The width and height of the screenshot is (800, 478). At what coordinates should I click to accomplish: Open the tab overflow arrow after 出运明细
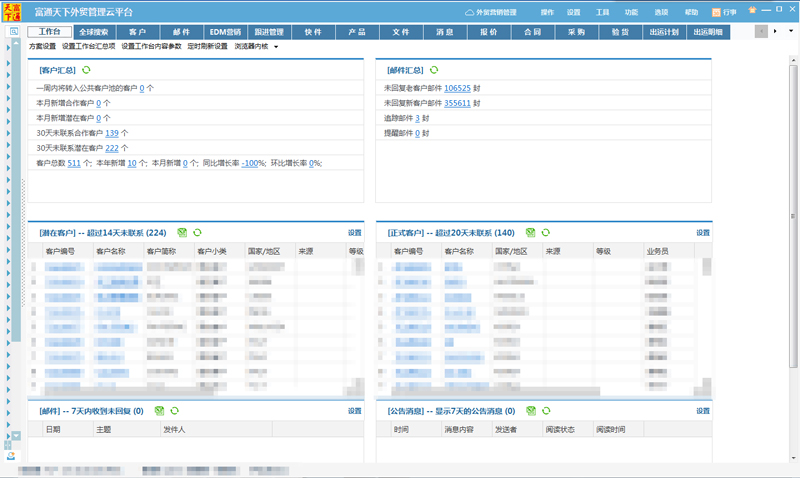pos(776,32)
